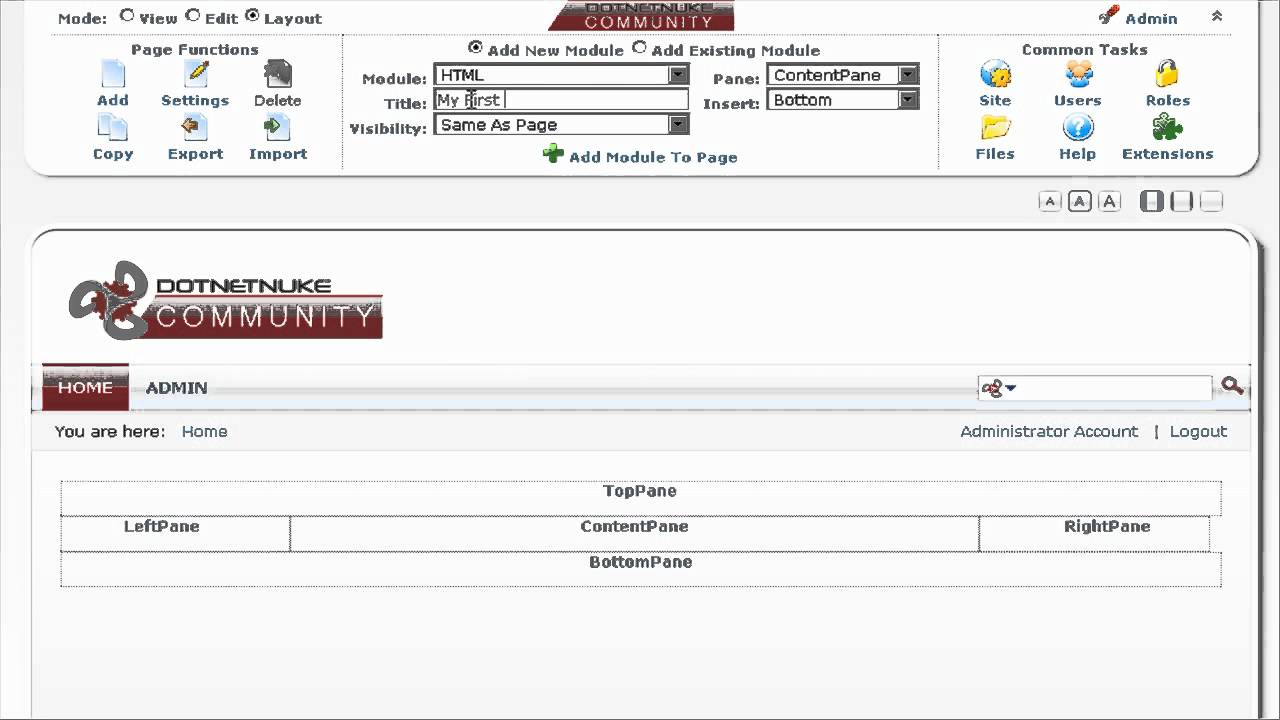The width and height of the screenshot is (1280, 720).
Task: Open page Settings pencil icon
Action: tap(196, 74)
